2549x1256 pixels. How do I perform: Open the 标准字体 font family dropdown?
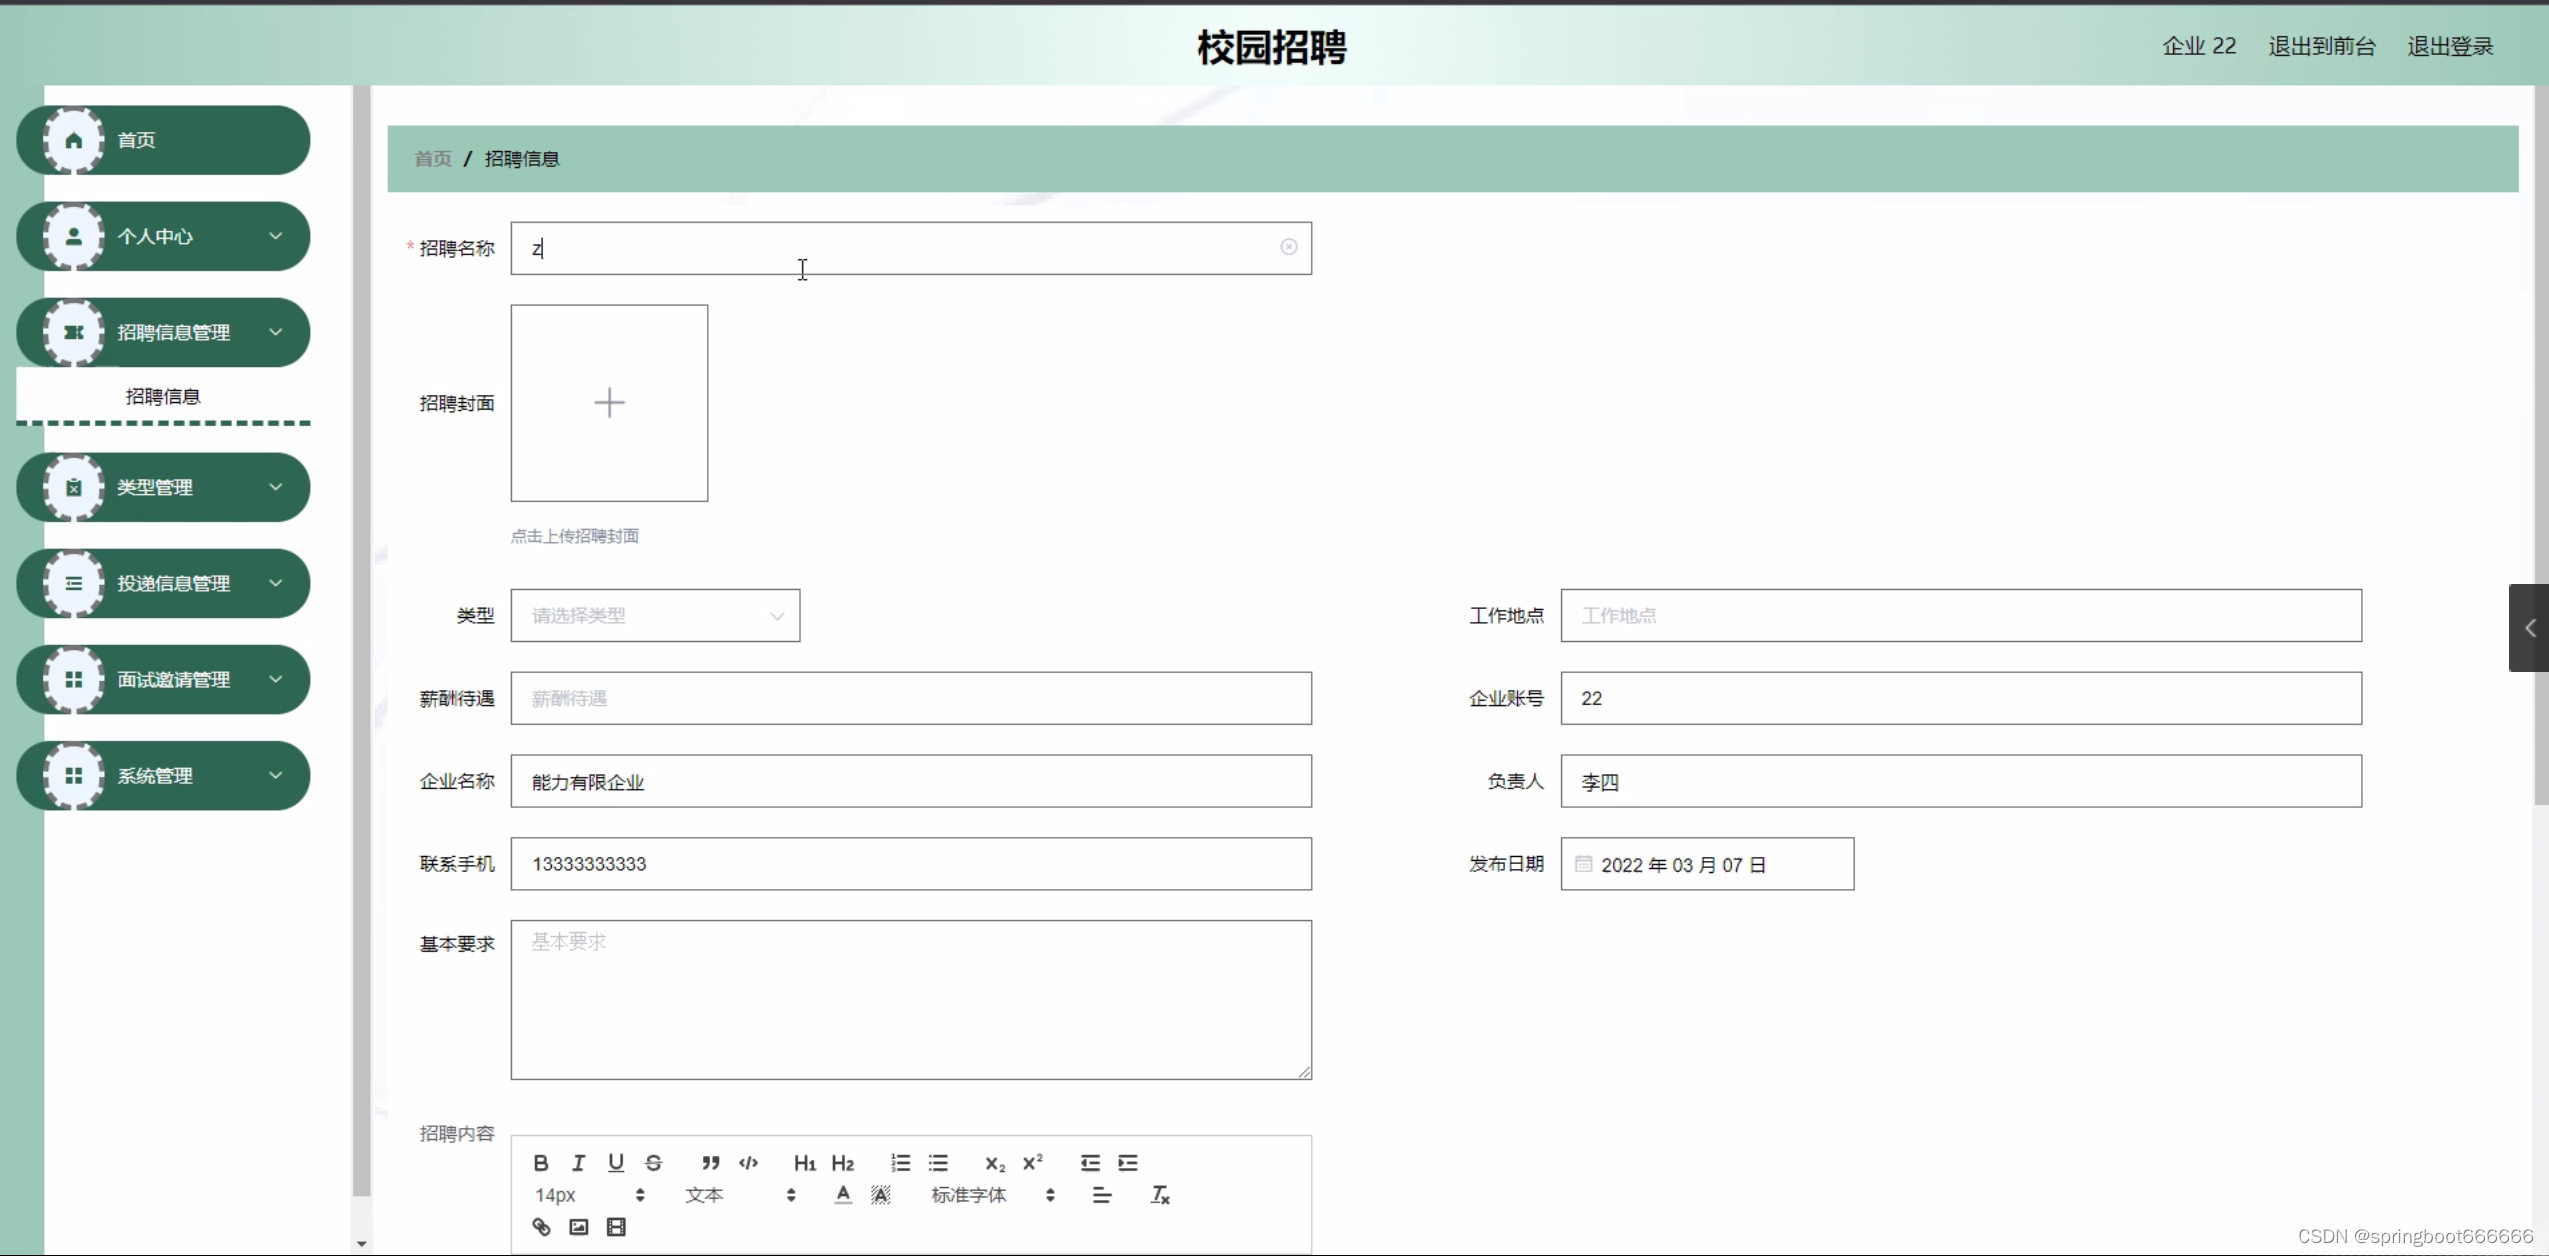point(992,1195)
